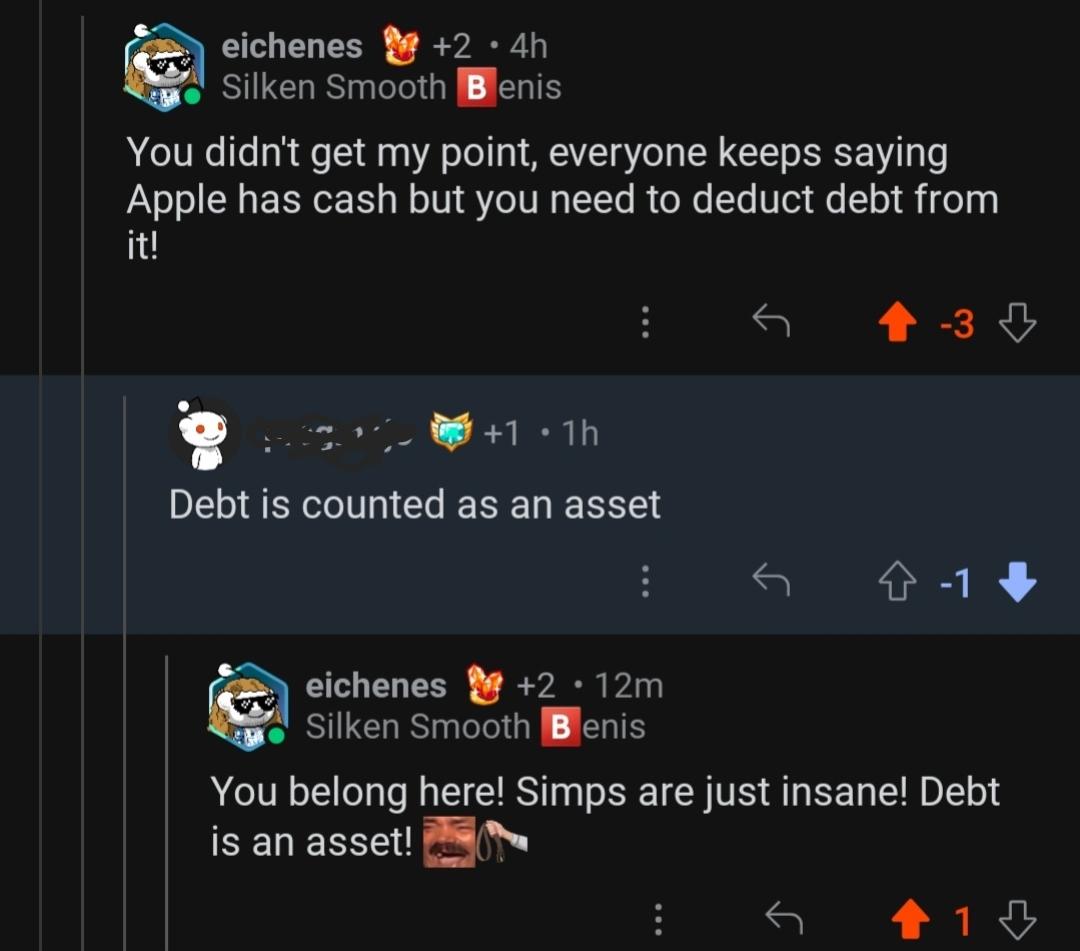
Task: Open eichenes avatar on bottom comment
Action: tap(247, 706)
